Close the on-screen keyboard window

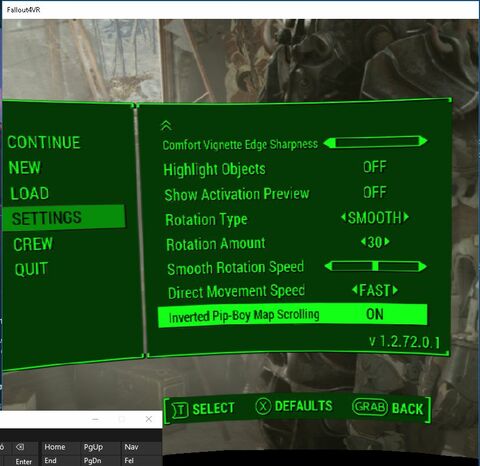(149, 419)
